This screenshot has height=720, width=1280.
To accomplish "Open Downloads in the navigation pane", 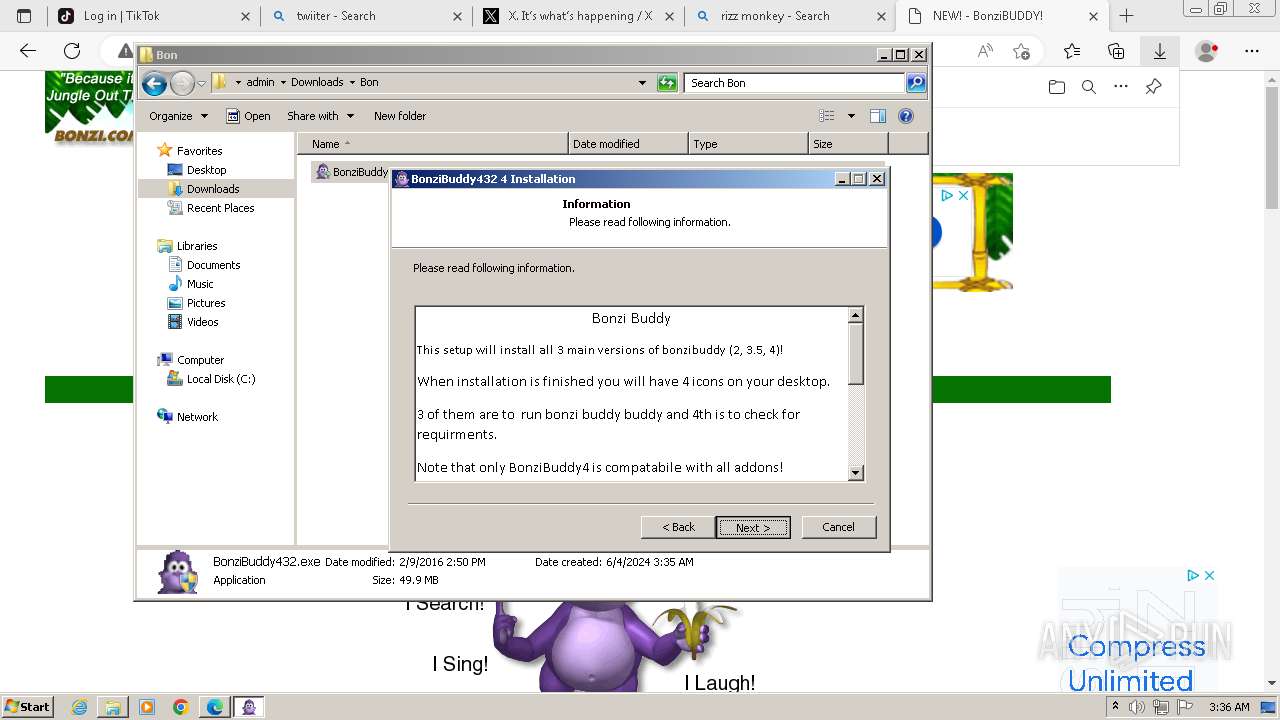I will coord(213,189).
